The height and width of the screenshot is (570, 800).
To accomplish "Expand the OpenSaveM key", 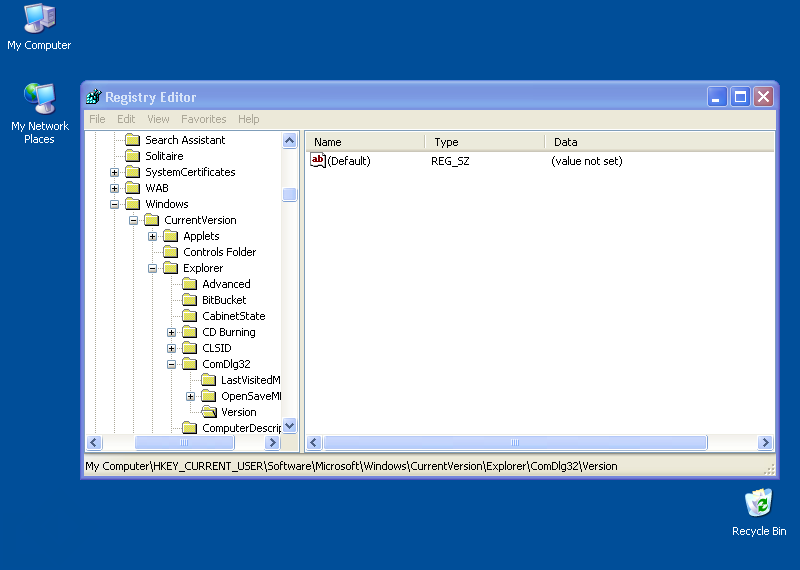I will click(190, 396).
